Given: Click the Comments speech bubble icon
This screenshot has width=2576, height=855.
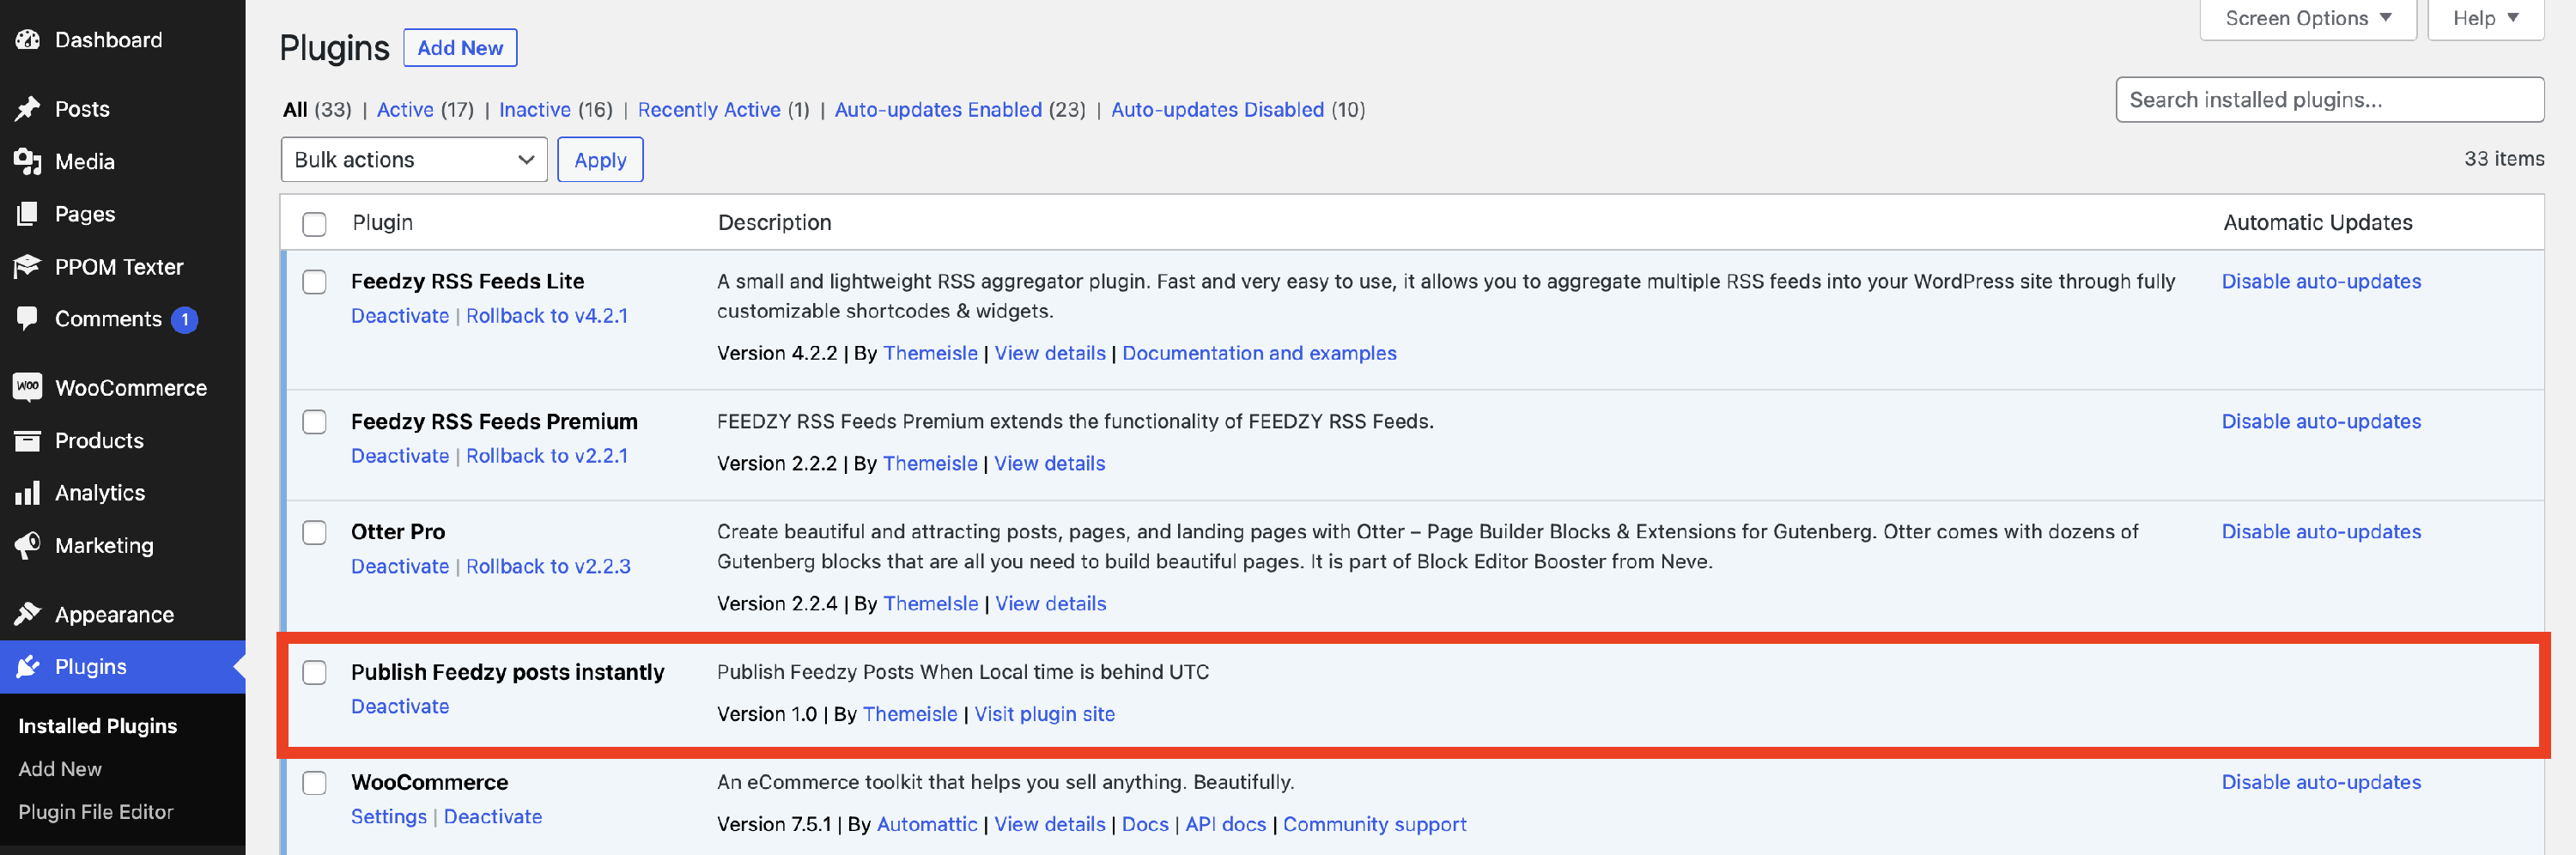Looking at the screenshot, I should pyautogui.click(x=27, y=319).
